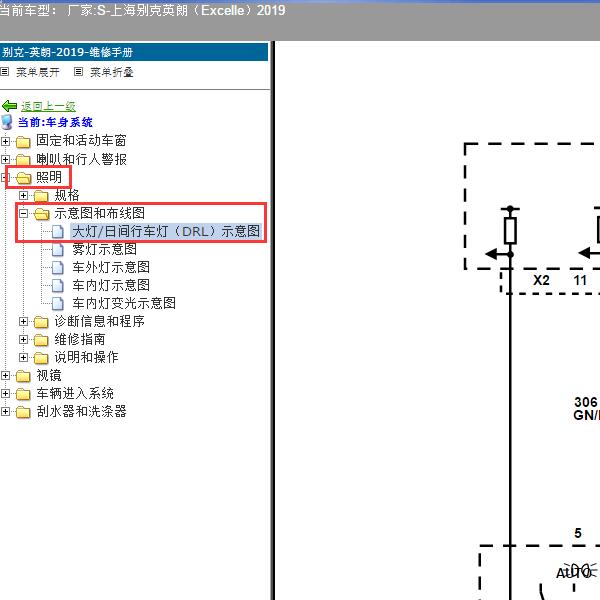The width and height of the screenshot is (600, 600).
Task: Click the 菜单展开 list icon
Action: [5, 72]
